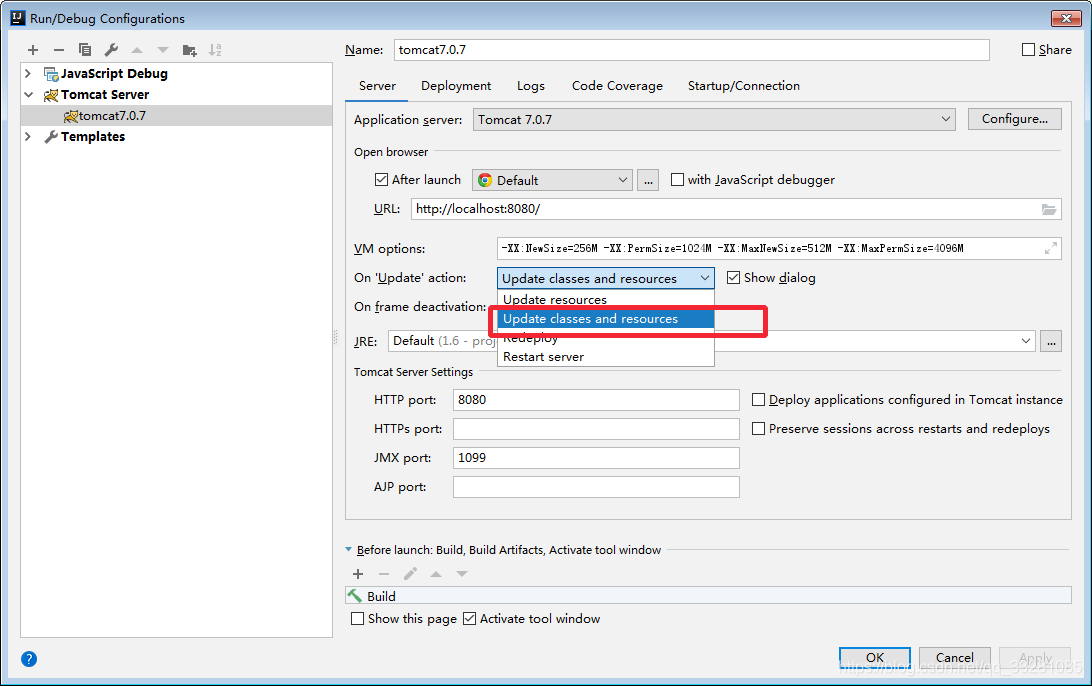The height and width of the screenshot is (686, 1092).
Task: Add new configuration with plus icon
Action: click(33, 50)
